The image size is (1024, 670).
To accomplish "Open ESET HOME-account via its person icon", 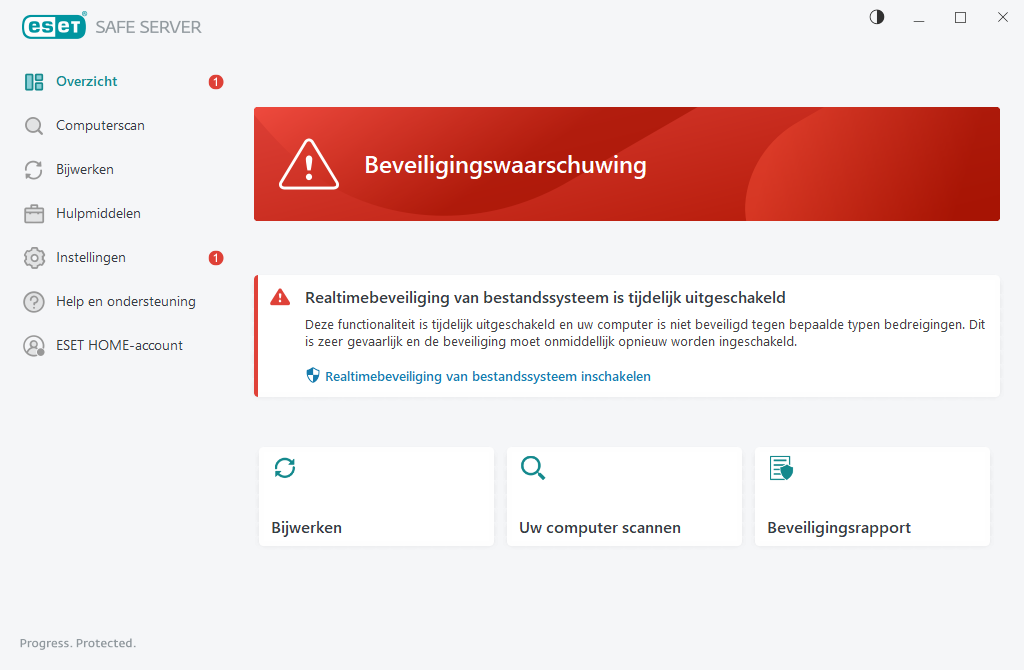I will (x=34, y=345).
